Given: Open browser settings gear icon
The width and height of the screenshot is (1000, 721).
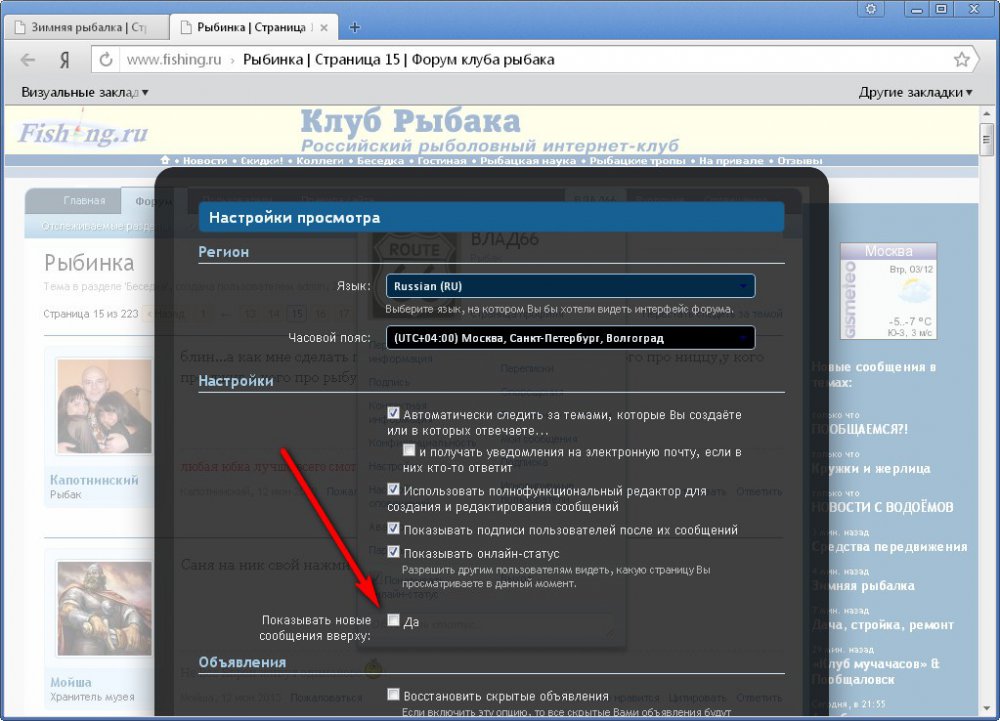Looking at the screenshot, I should (871, 9).
